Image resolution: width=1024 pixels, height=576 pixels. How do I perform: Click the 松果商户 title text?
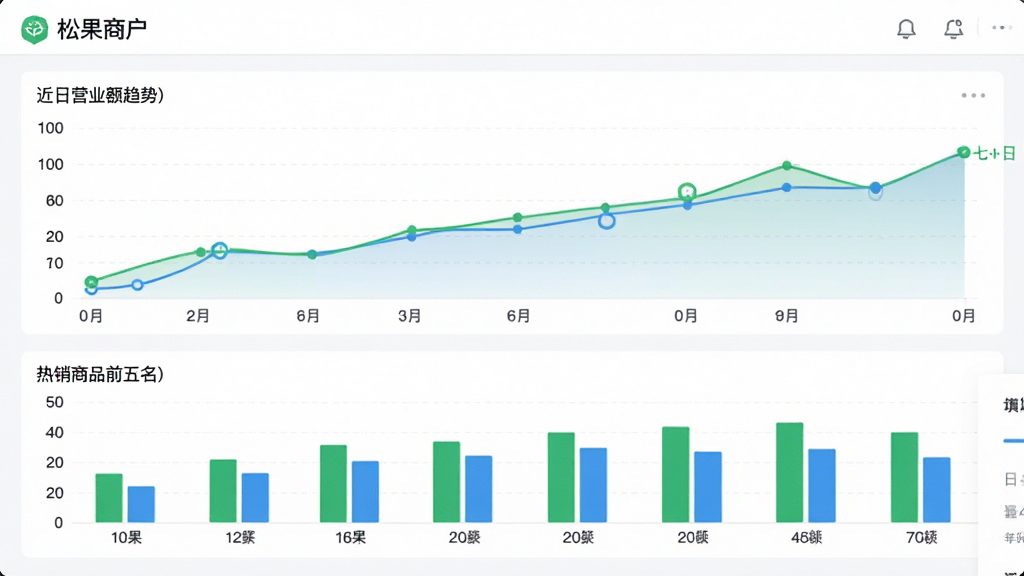pyautogui.click(x=102, y=29)
